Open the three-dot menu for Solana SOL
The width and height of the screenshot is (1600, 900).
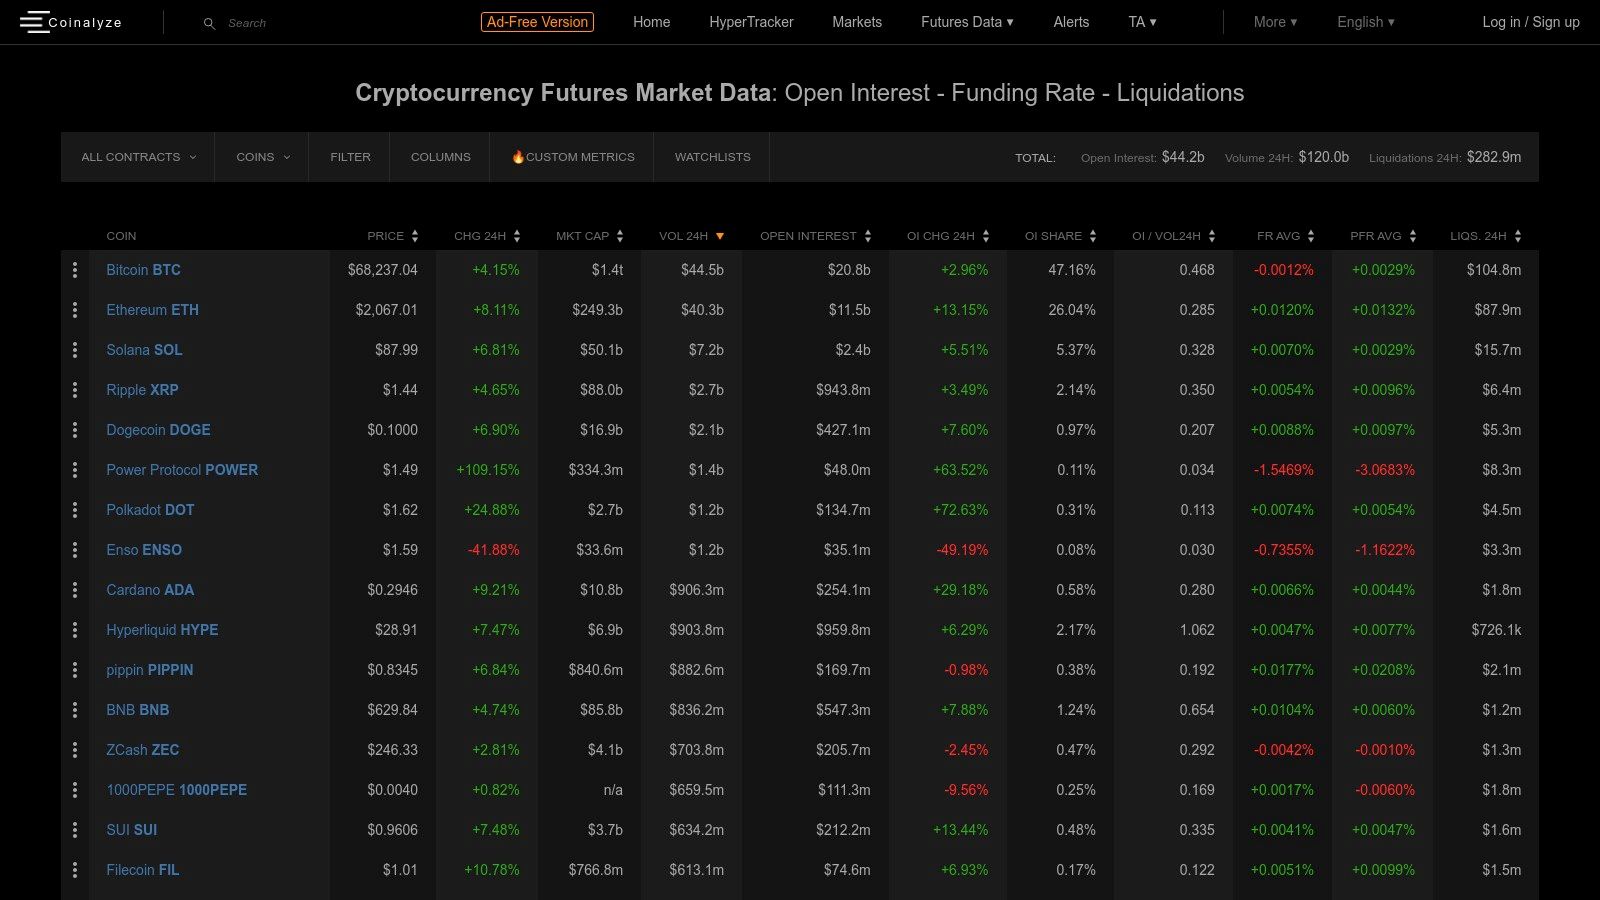[x=75, y=350]
